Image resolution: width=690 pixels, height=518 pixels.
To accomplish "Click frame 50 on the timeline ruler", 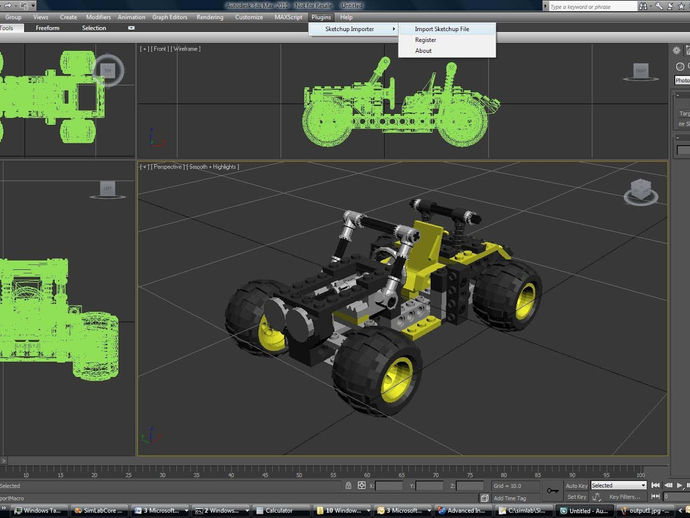I will [299, 475].
